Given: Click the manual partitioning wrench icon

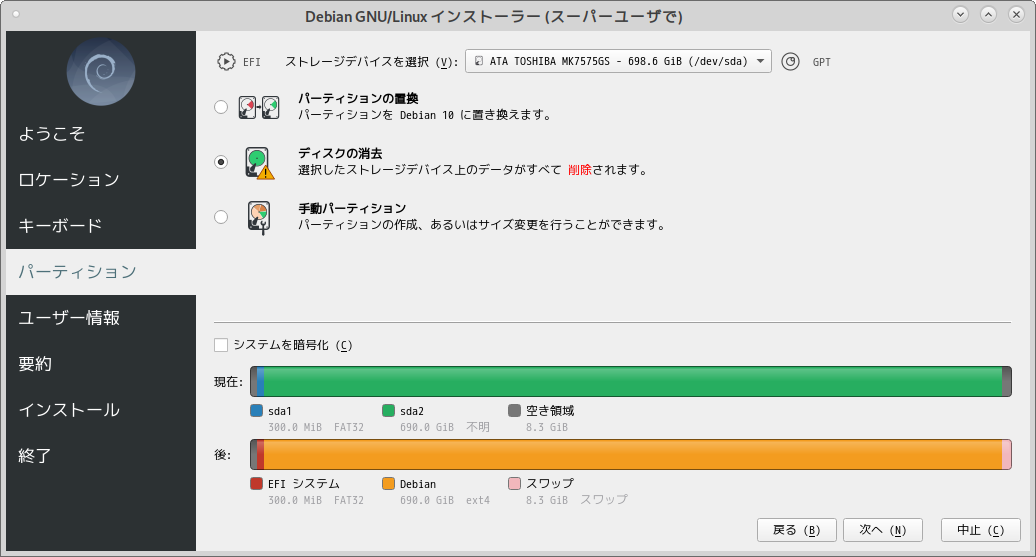Looking at the screenshot, I should (x=259, y=218).
